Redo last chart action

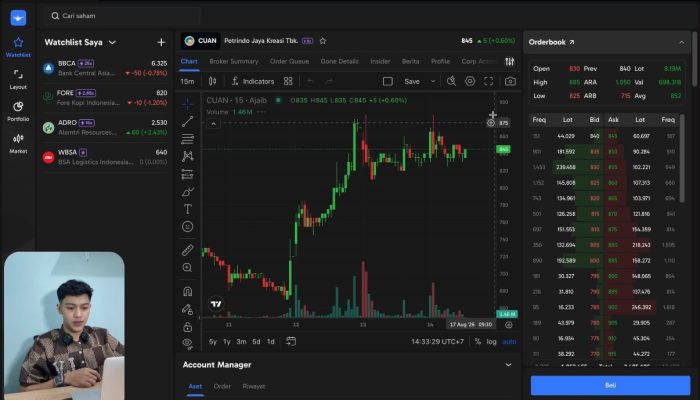click(329, 81)
